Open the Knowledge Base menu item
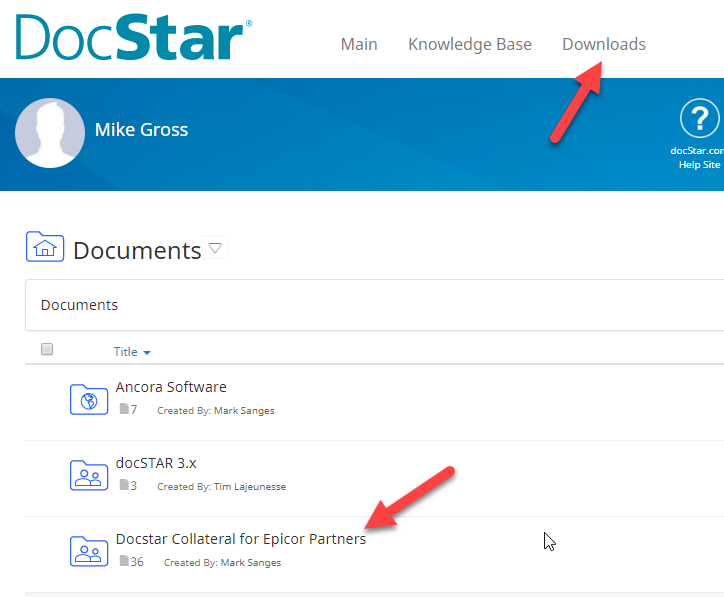Viewport: 724px width, 597px height. coord(470,44)
